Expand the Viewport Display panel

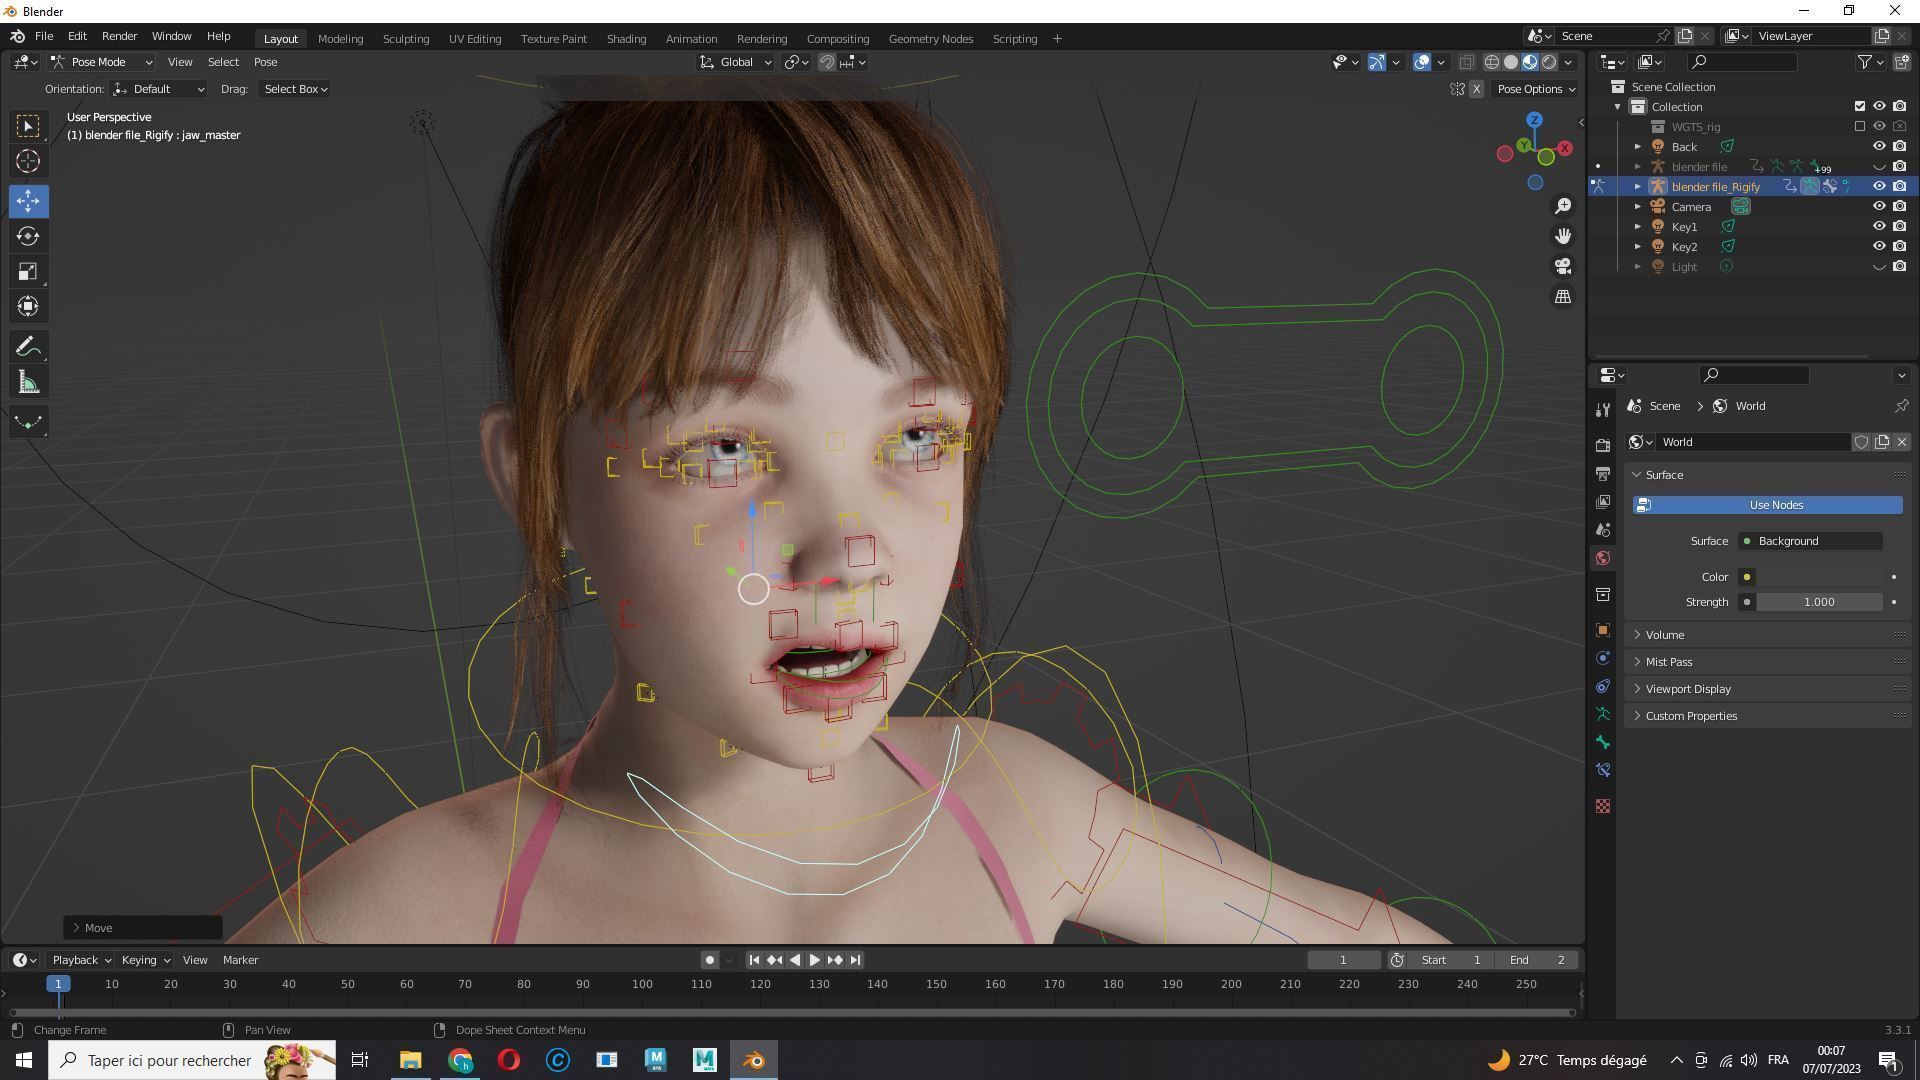(x=1767, y=689)
